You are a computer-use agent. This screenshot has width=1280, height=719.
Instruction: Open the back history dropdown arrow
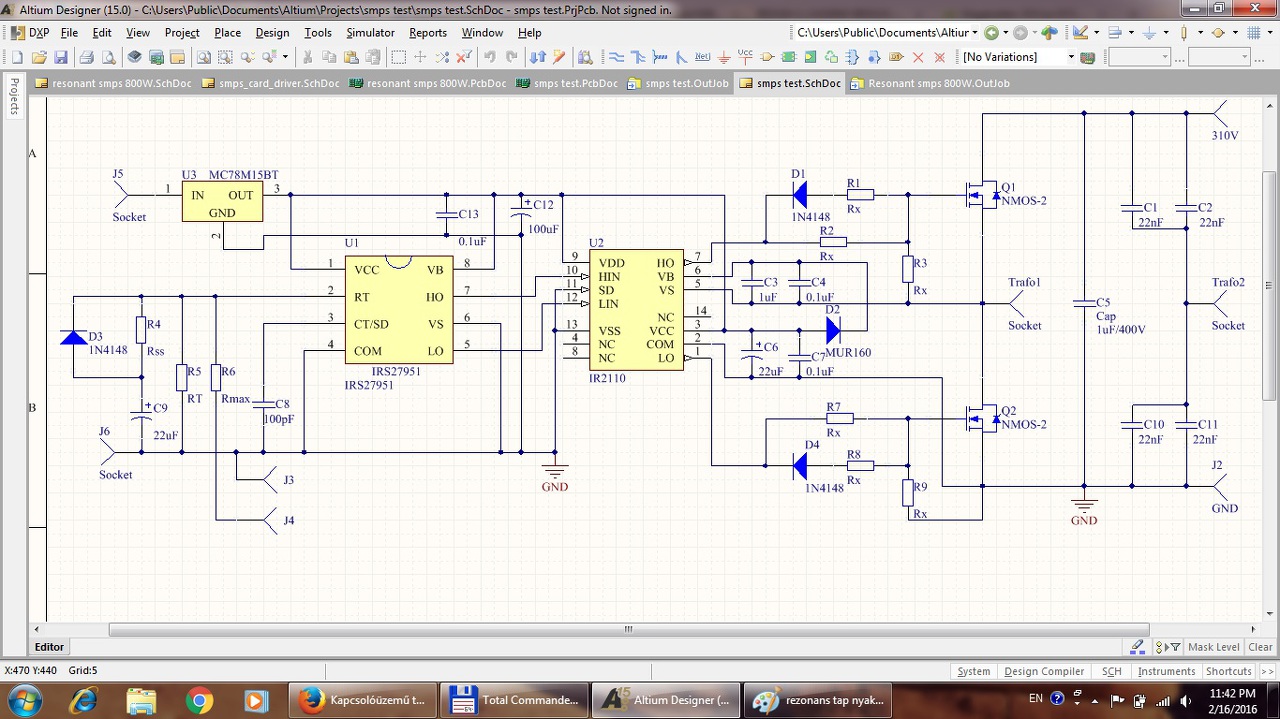pos(1006,32)
